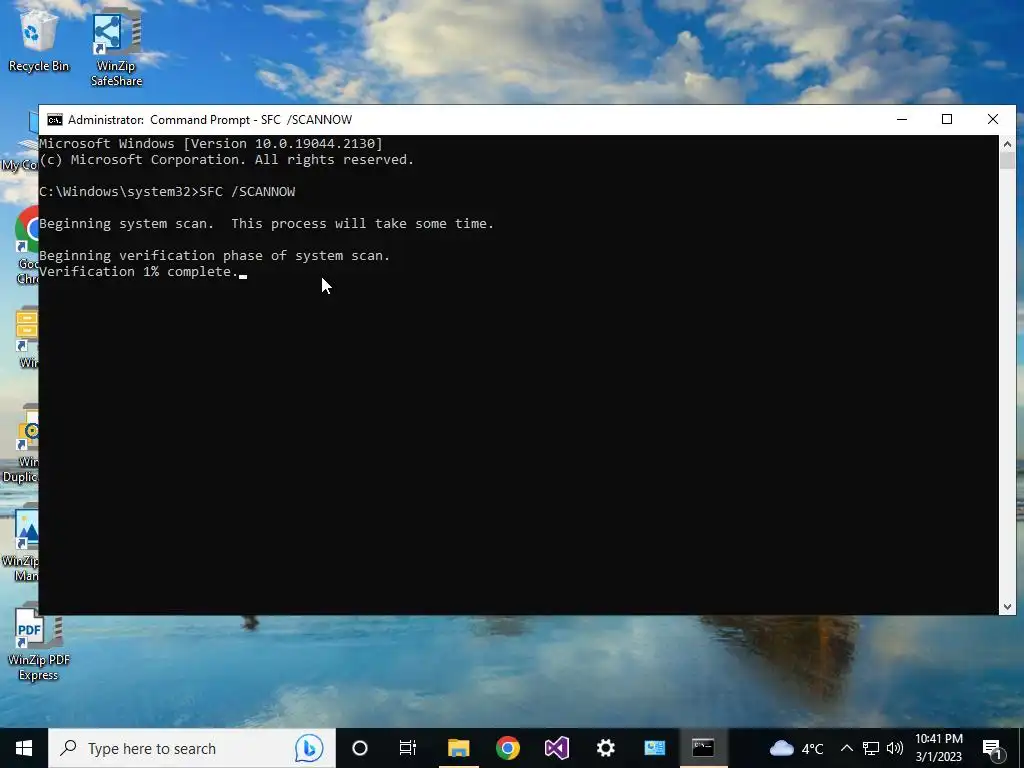Click the Command Prompt scrollbar thumb
This screenshot has width=1024, height=768.
1007,161
